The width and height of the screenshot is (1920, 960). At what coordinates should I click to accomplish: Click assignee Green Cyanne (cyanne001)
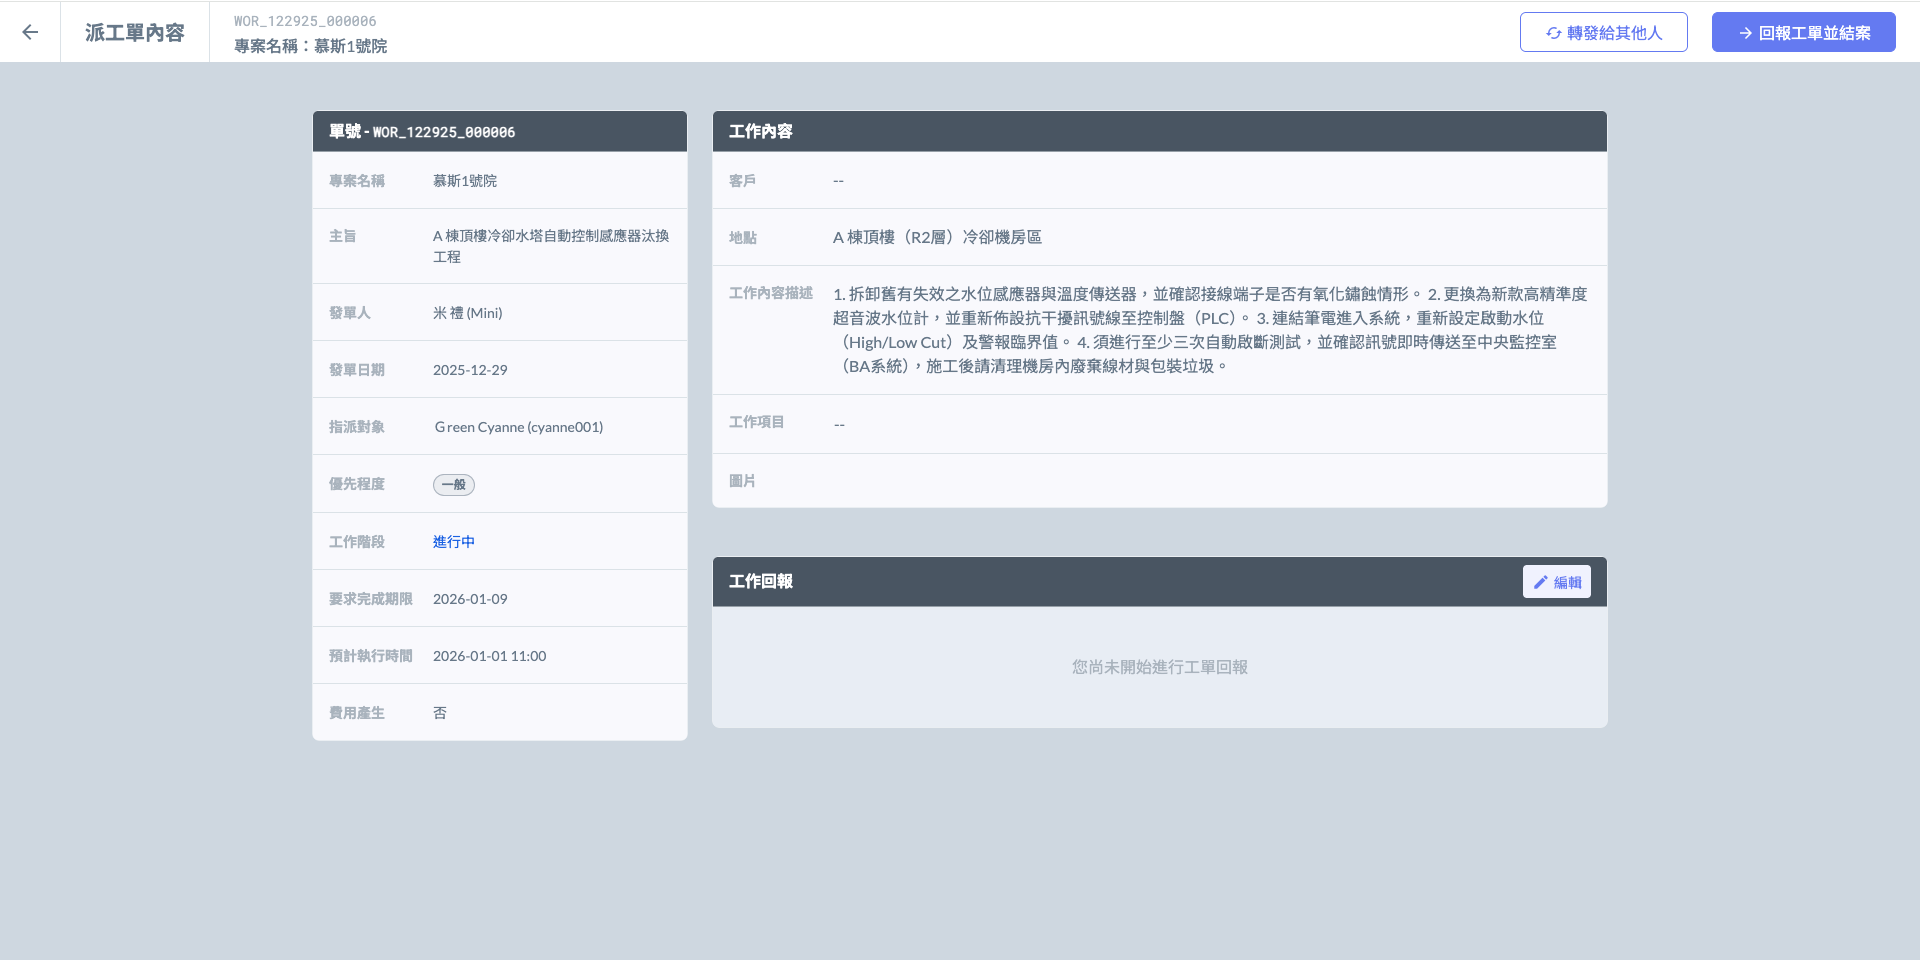pos(518,427)
